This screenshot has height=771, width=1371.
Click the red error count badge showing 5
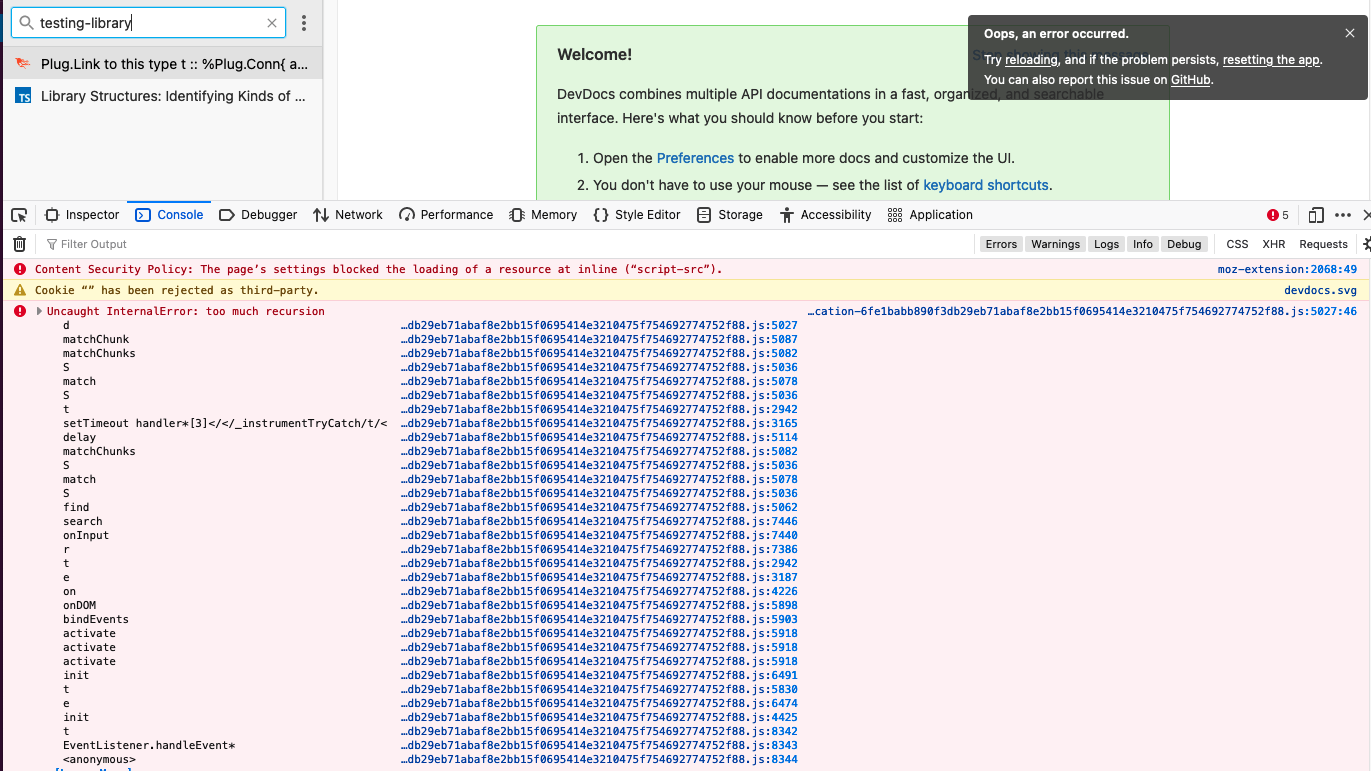click(x=1277, y=214)
